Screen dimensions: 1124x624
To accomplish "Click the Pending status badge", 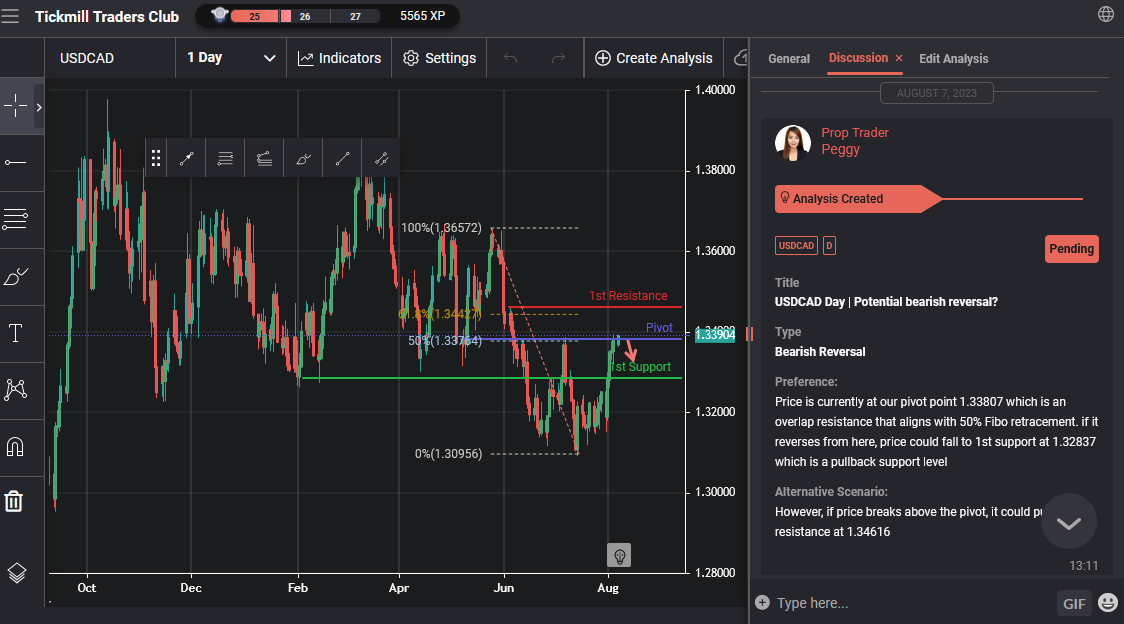I will click(1072, 249).
